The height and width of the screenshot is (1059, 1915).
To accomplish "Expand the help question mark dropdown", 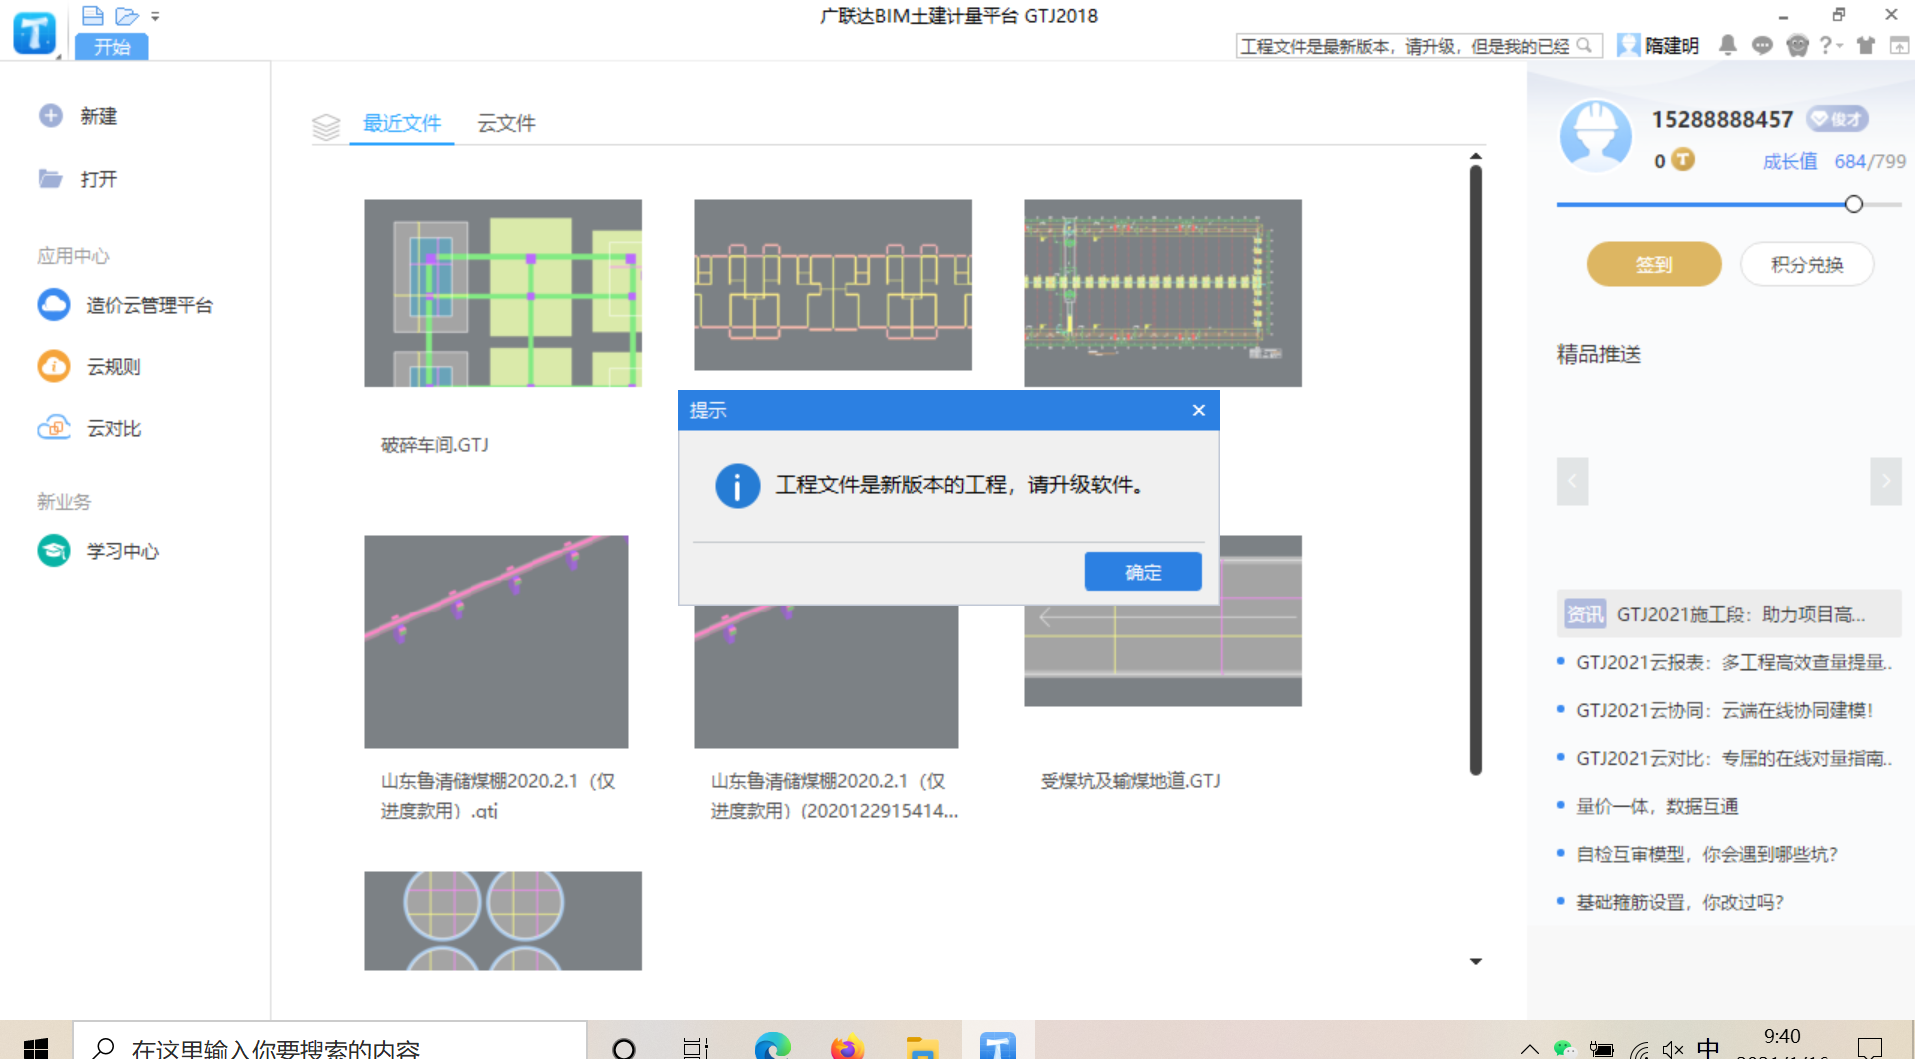I will [x=1831, y=45].
